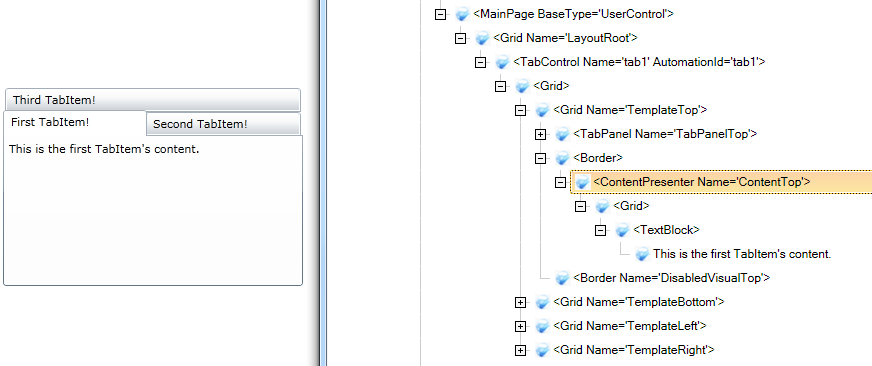Select MainPage BaseType='UserControl' row
The height and width of the screenshot is (366, 872).
tap(573, 14)
